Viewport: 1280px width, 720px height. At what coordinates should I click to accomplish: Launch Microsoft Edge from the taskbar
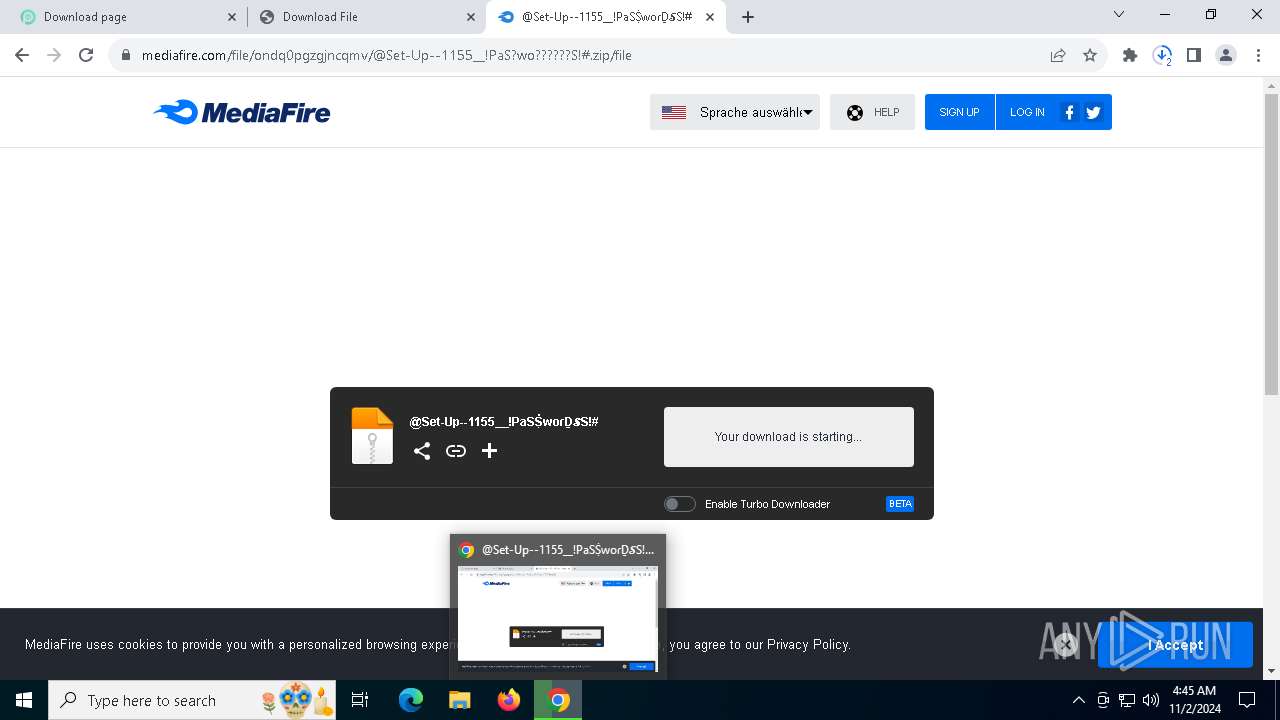coord(411,700)
